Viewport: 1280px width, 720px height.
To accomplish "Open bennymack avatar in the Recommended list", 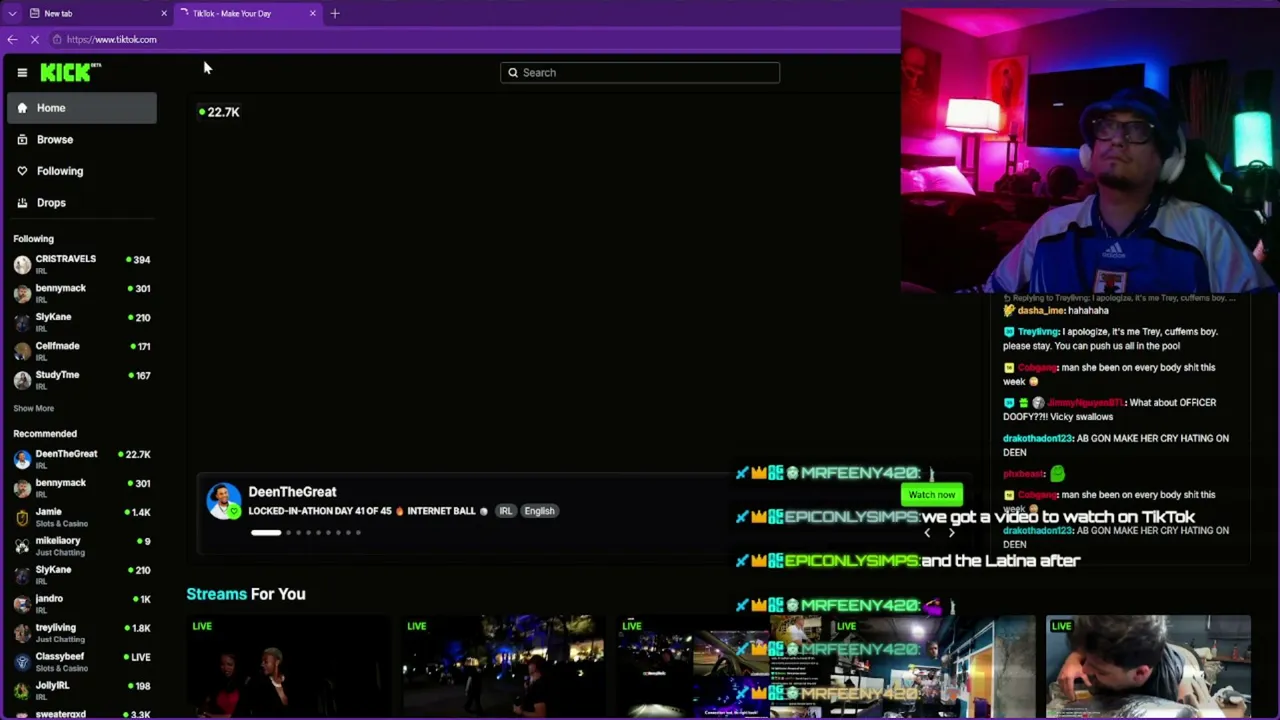I will (22, 488).
